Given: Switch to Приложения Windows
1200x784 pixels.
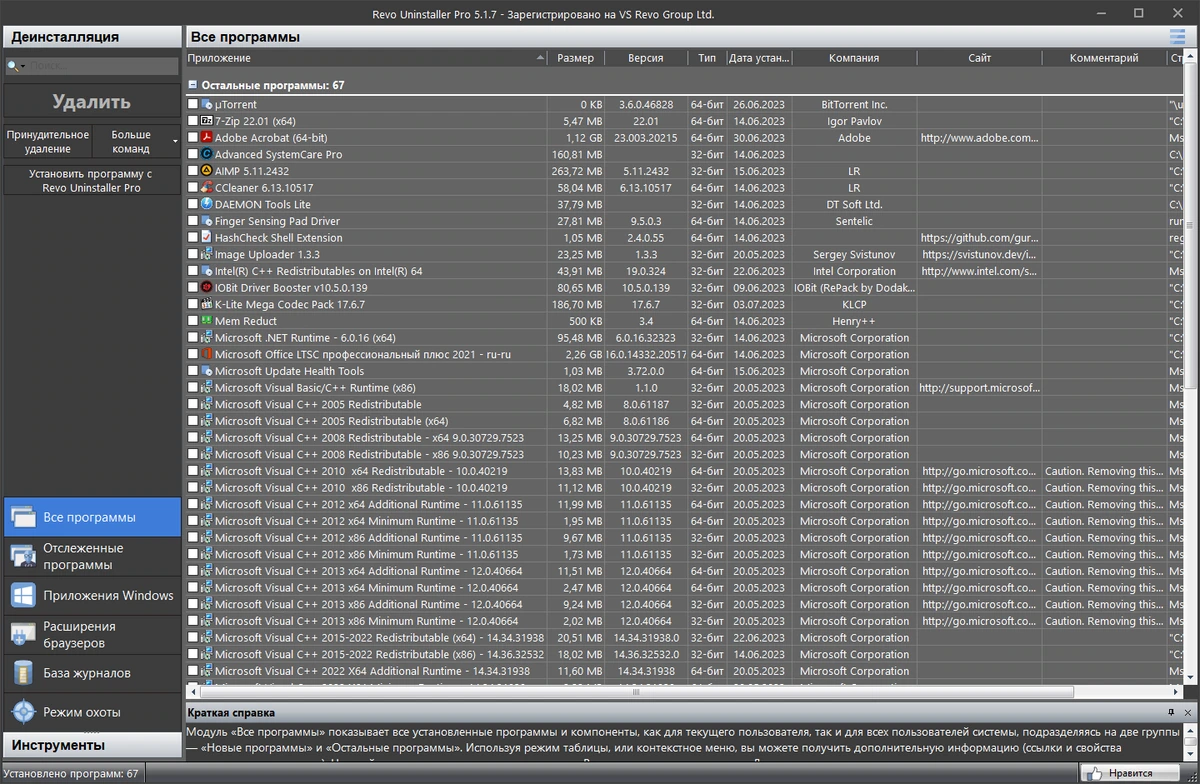Looking at the screenshot, I should pos(91,595).
